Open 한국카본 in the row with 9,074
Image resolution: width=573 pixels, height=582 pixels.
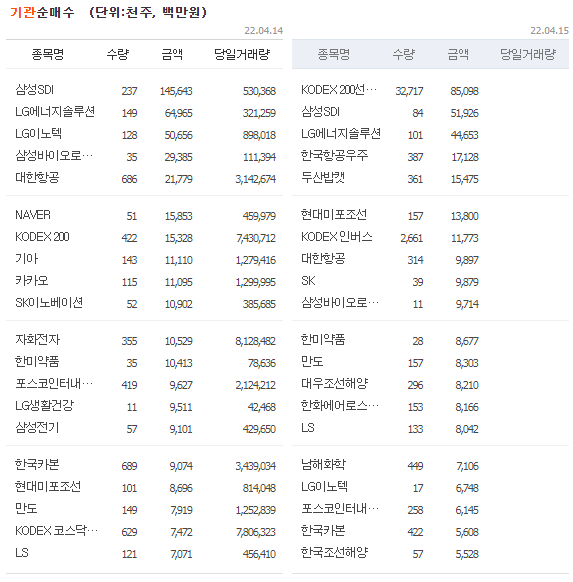[x=37, y=465]
